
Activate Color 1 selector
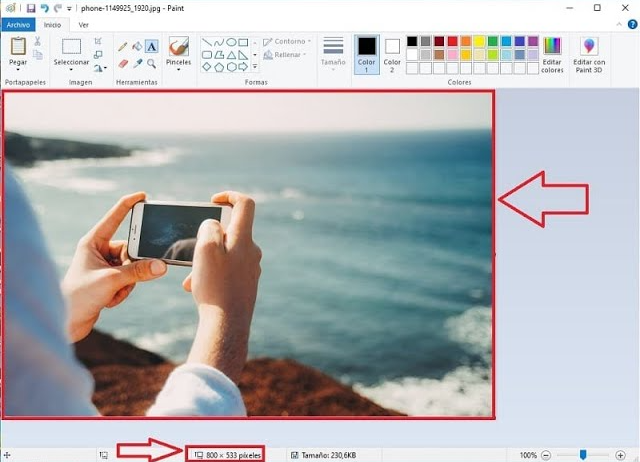[x=366, y=52]
